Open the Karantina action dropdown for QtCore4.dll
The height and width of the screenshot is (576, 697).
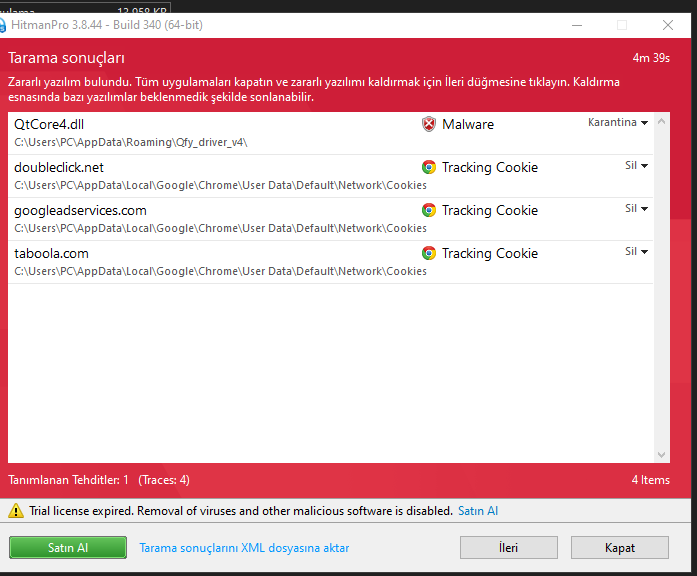click(x=618, y=123)
